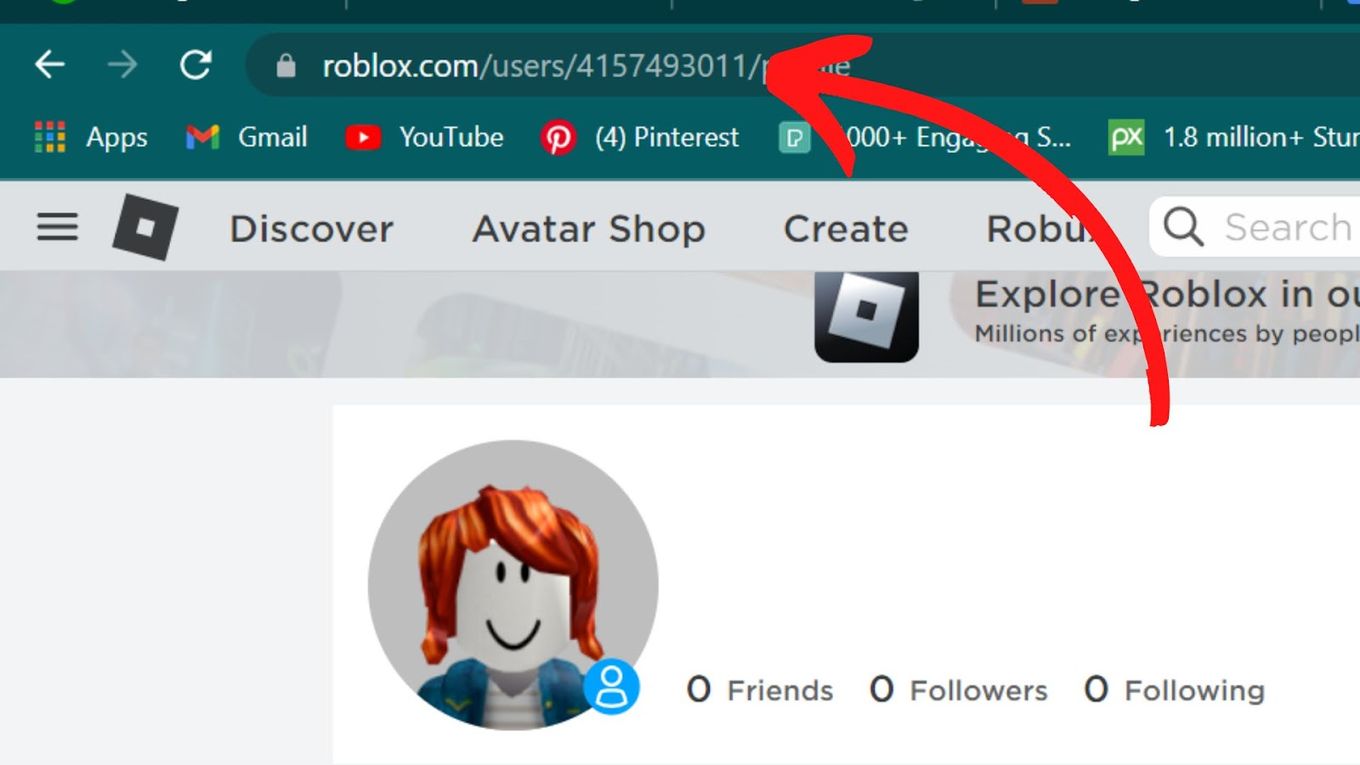The width and height of the screenshot is (1360, 765).
Task: Click the px bookmark for stock images
Action: pyautogui.click(x=1125, y=138)
